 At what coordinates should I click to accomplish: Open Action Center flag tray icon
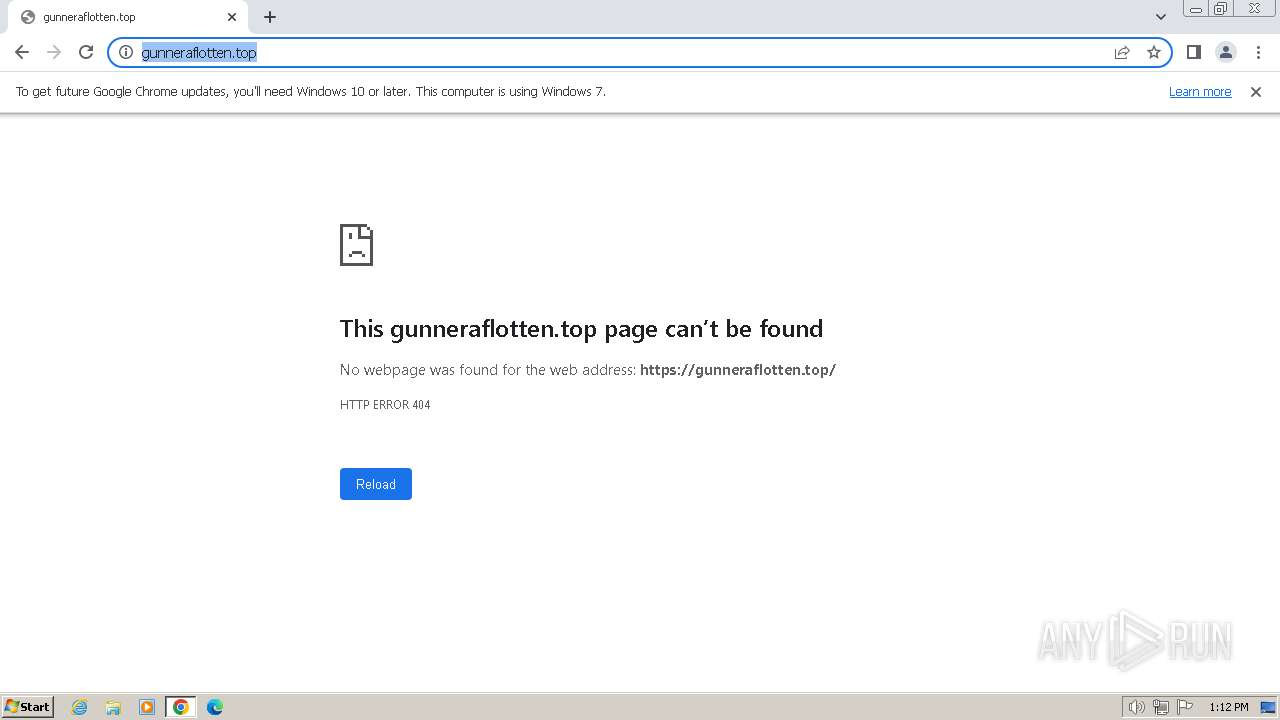1185,707
